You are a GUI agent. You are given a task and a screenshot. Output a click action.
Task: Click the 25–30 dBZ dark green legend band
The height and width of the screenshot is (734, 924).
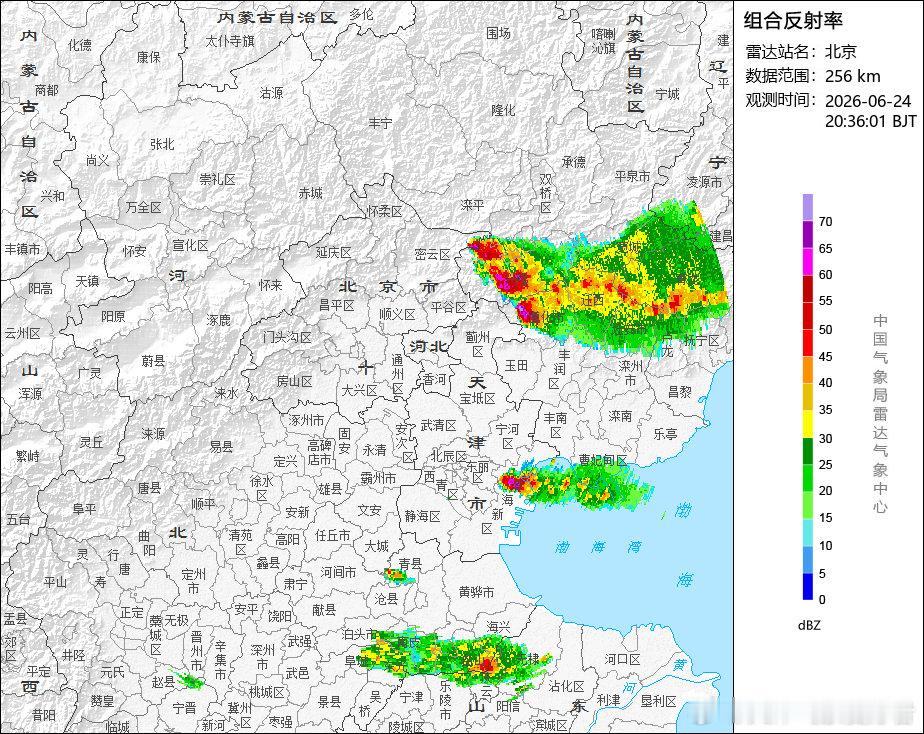808,451
